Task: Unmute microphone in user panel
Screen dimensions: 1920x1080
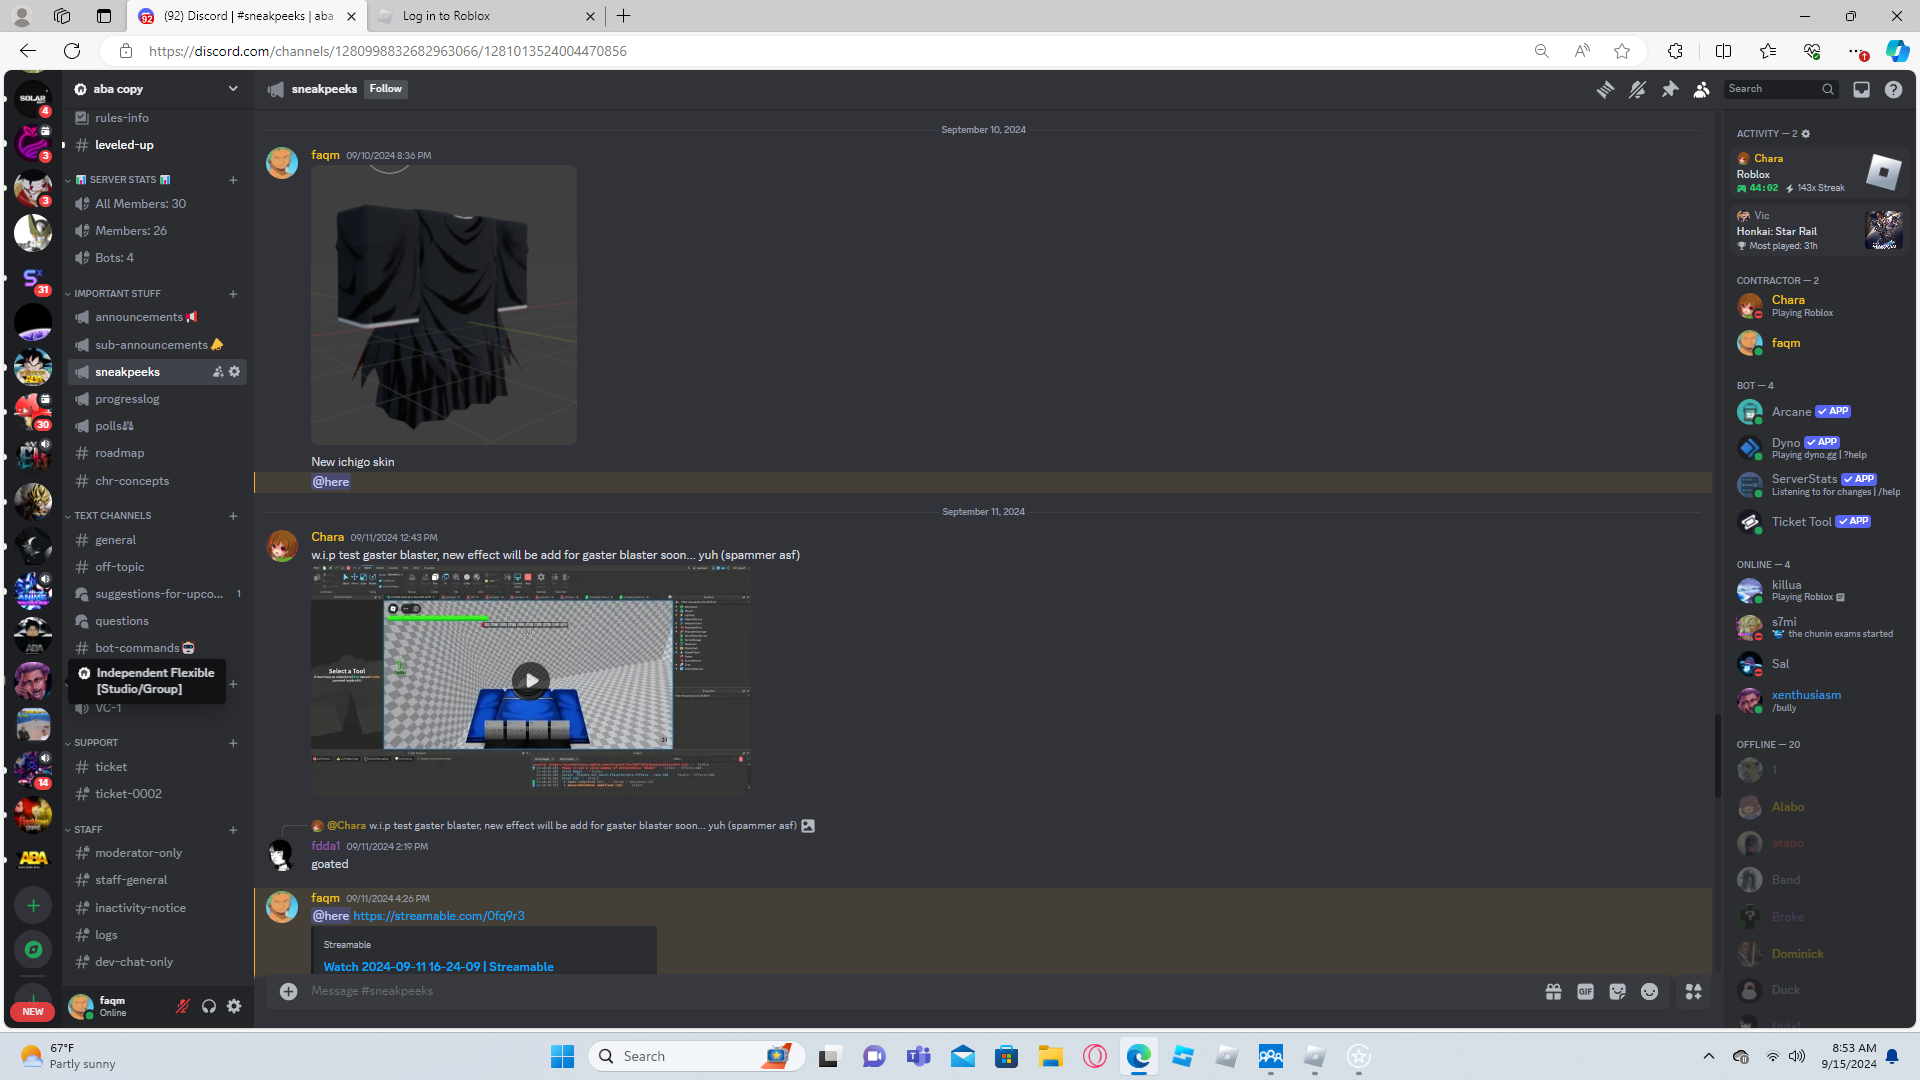Action: (182, 1007)
